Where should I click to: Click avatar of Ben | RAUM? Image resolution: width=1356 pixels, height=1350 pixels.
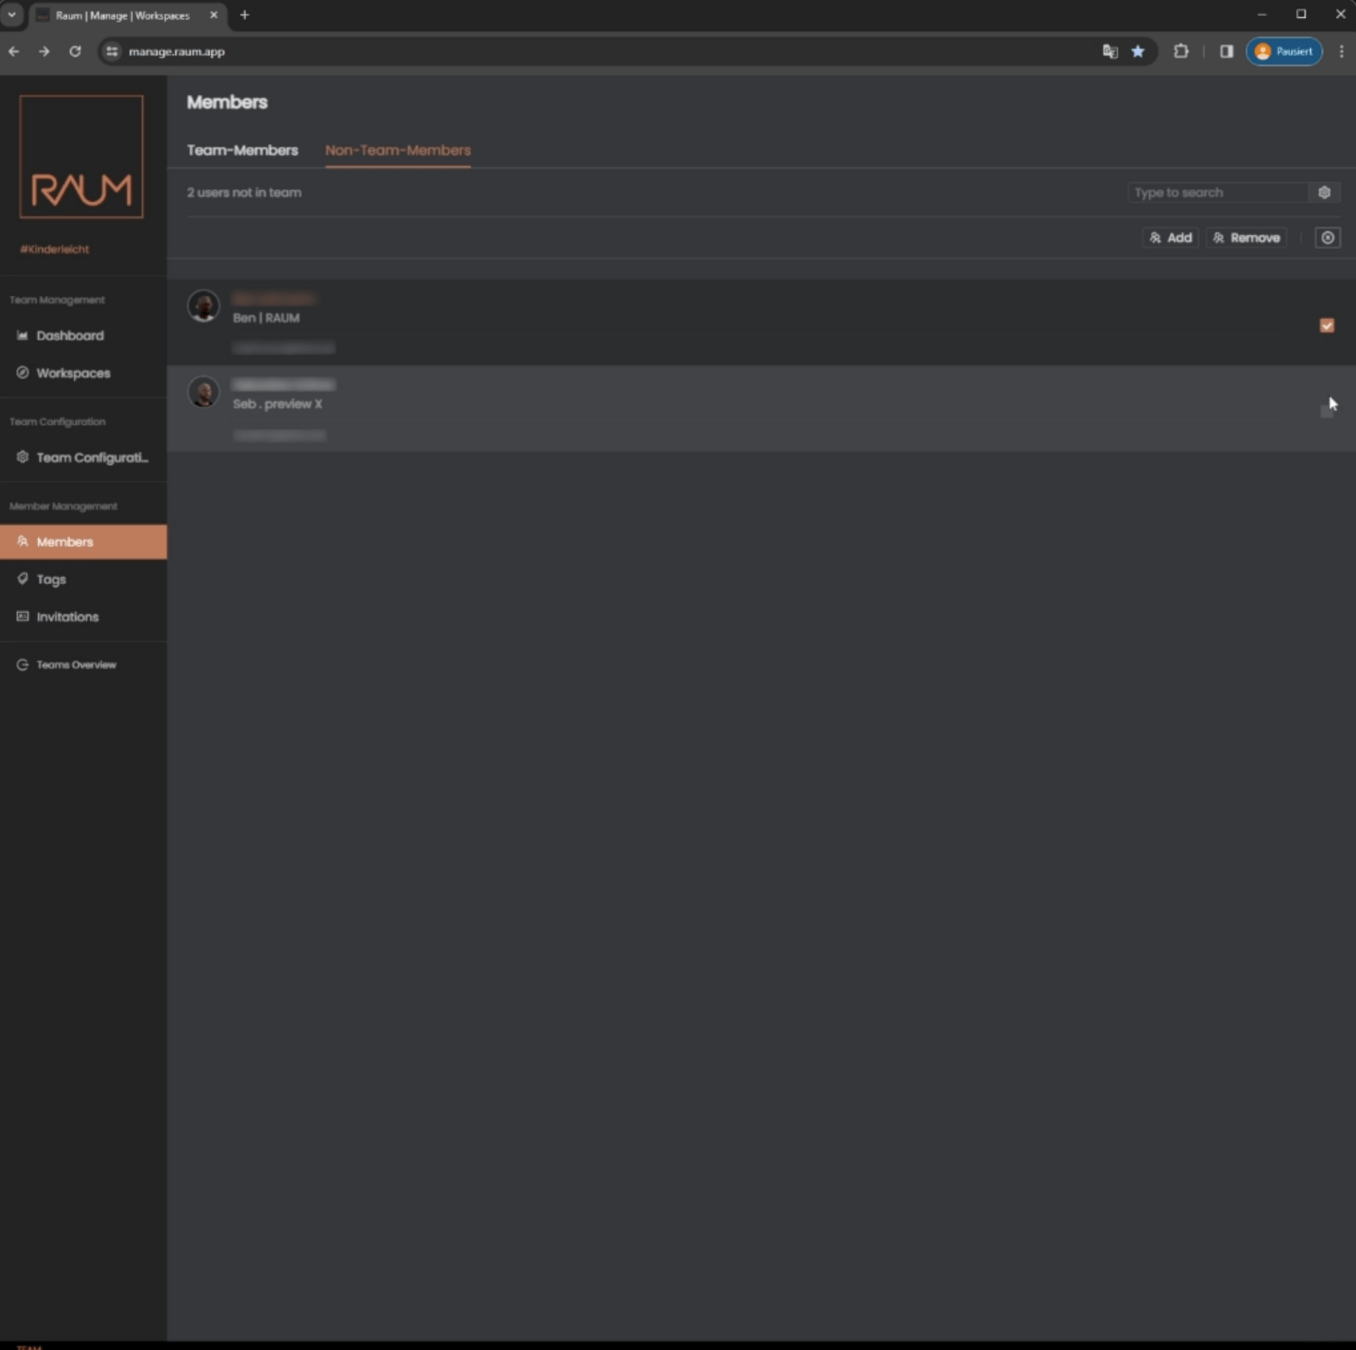203,306
